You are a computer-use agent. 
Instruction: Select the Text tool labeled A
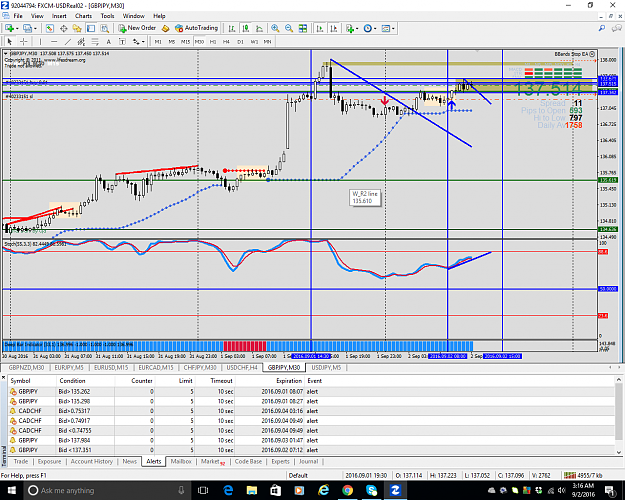pyautogui.click(x=108, y=41)
